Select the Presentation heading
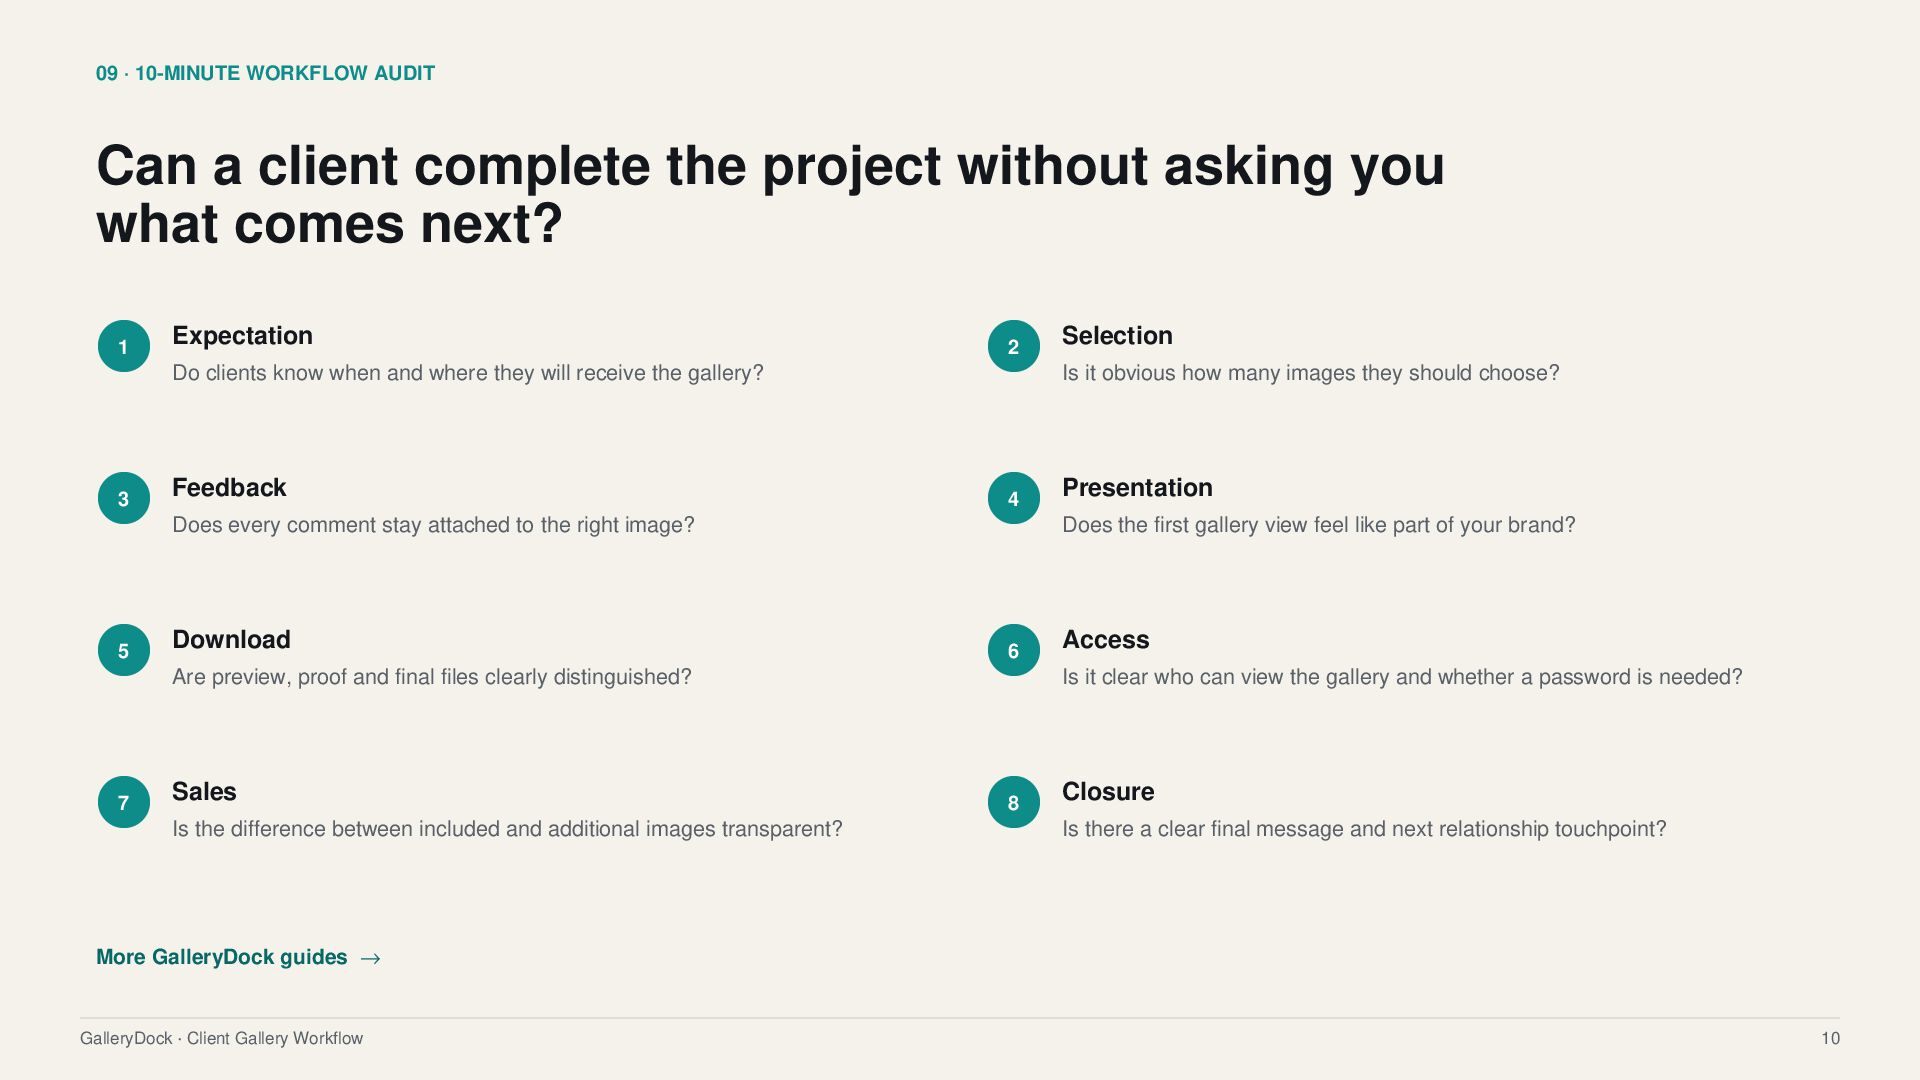 pyautogui.click(x=1137, y=488)
